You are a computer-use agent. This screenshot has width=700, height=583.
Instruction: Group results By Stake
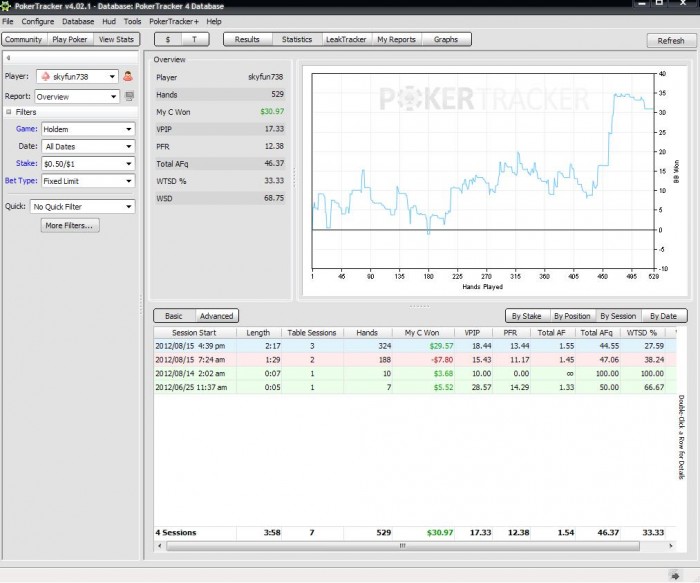(x=527, y=316)
